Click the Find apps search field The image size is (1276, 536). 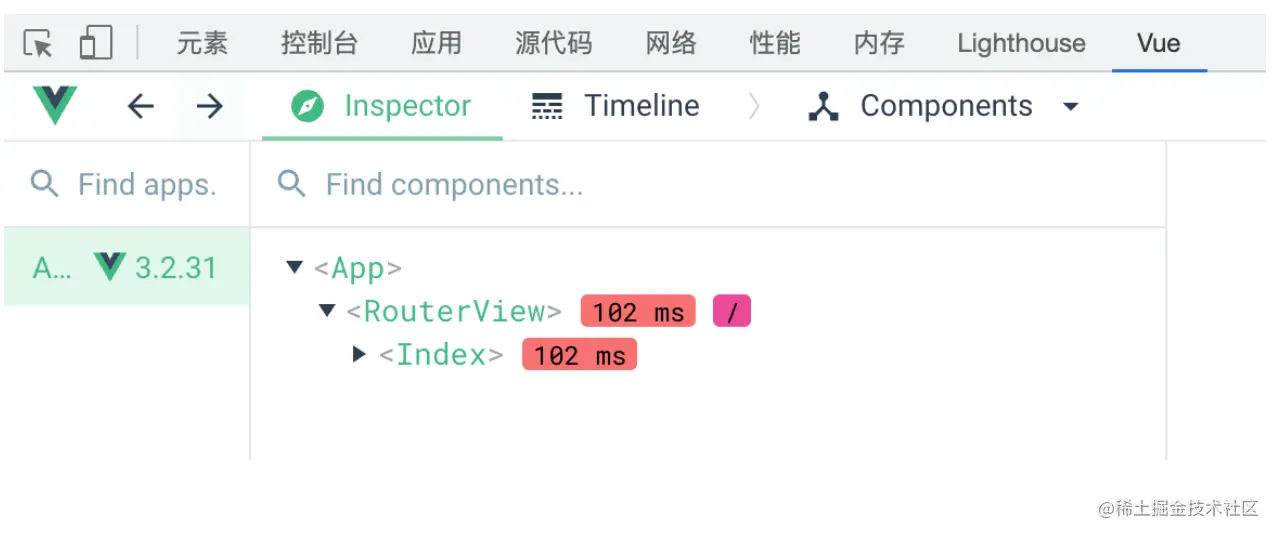(x=146, y=185)
